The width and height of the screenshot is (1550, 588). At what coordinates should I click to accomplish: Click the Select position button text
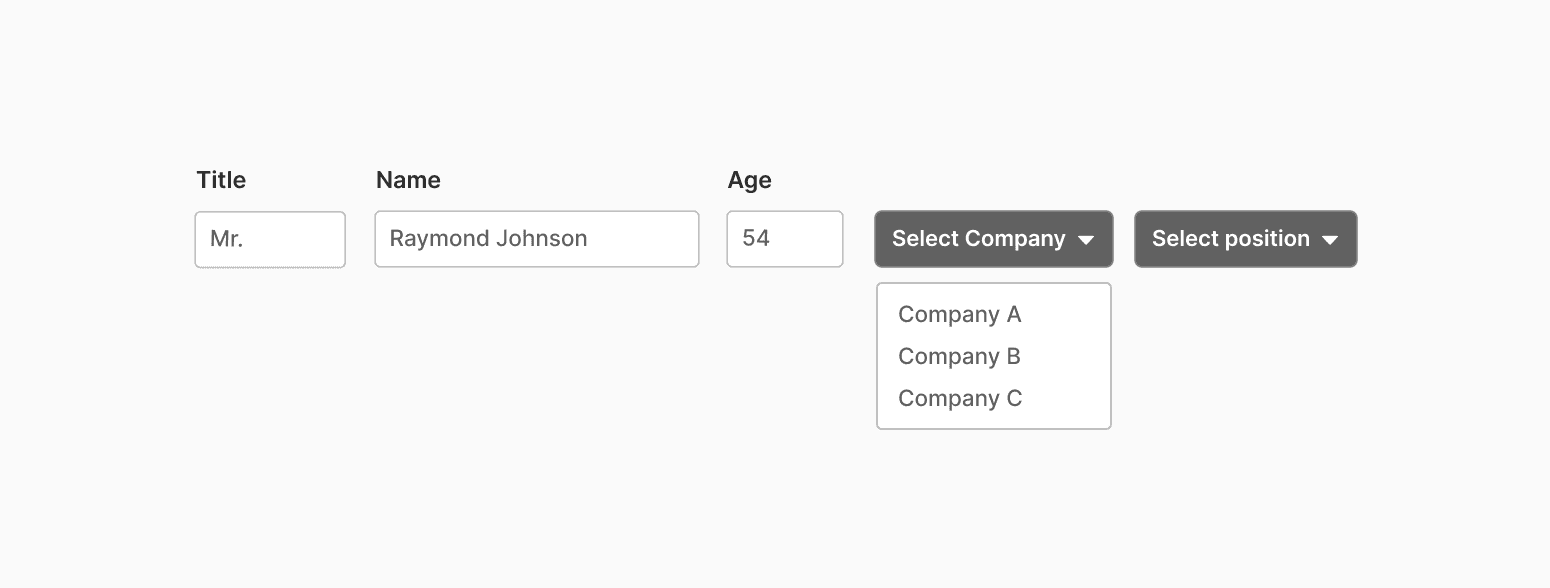(x=1231, y=239)
